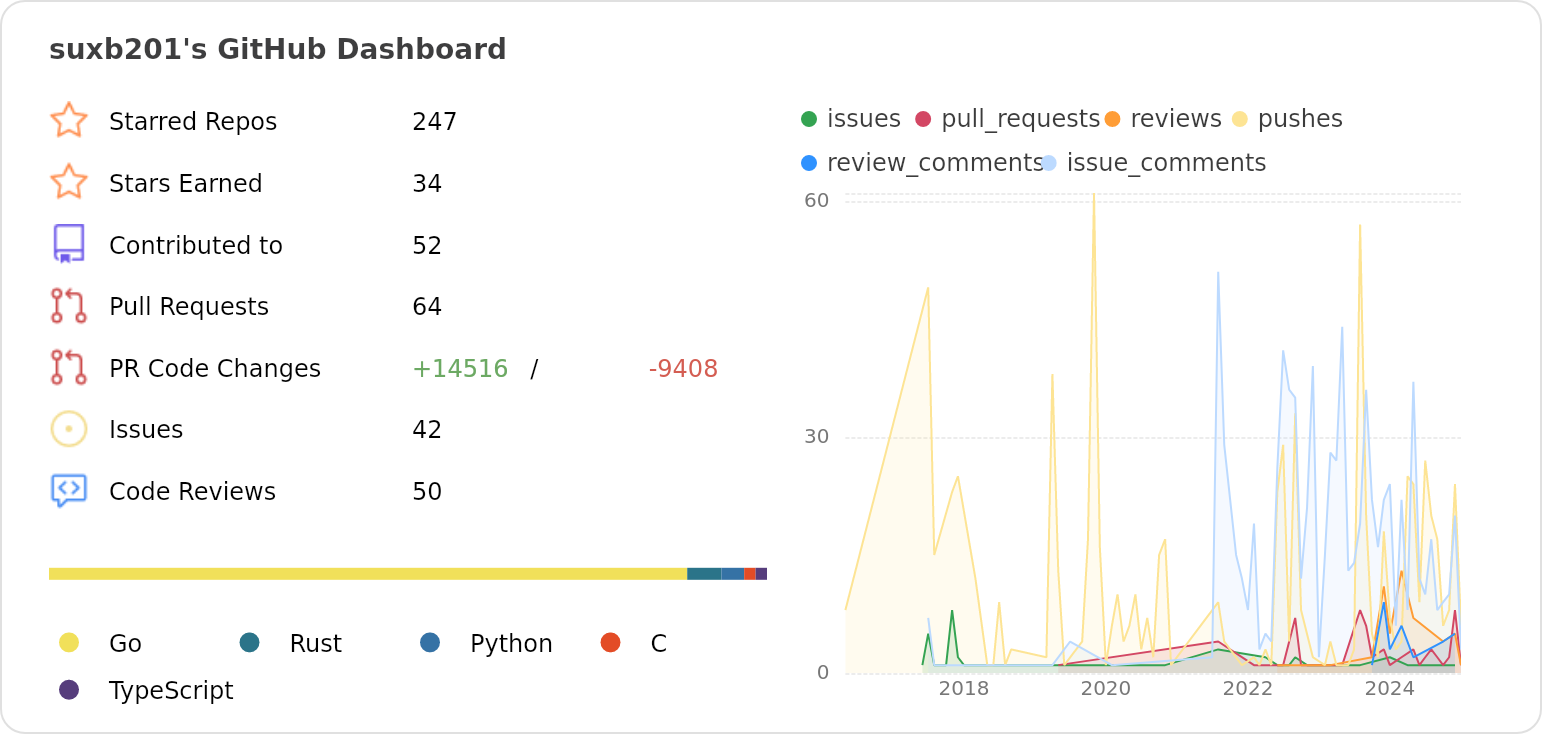Click the Rust language color dot
This screenshot has height=734, width=1542.
point(250,642)
